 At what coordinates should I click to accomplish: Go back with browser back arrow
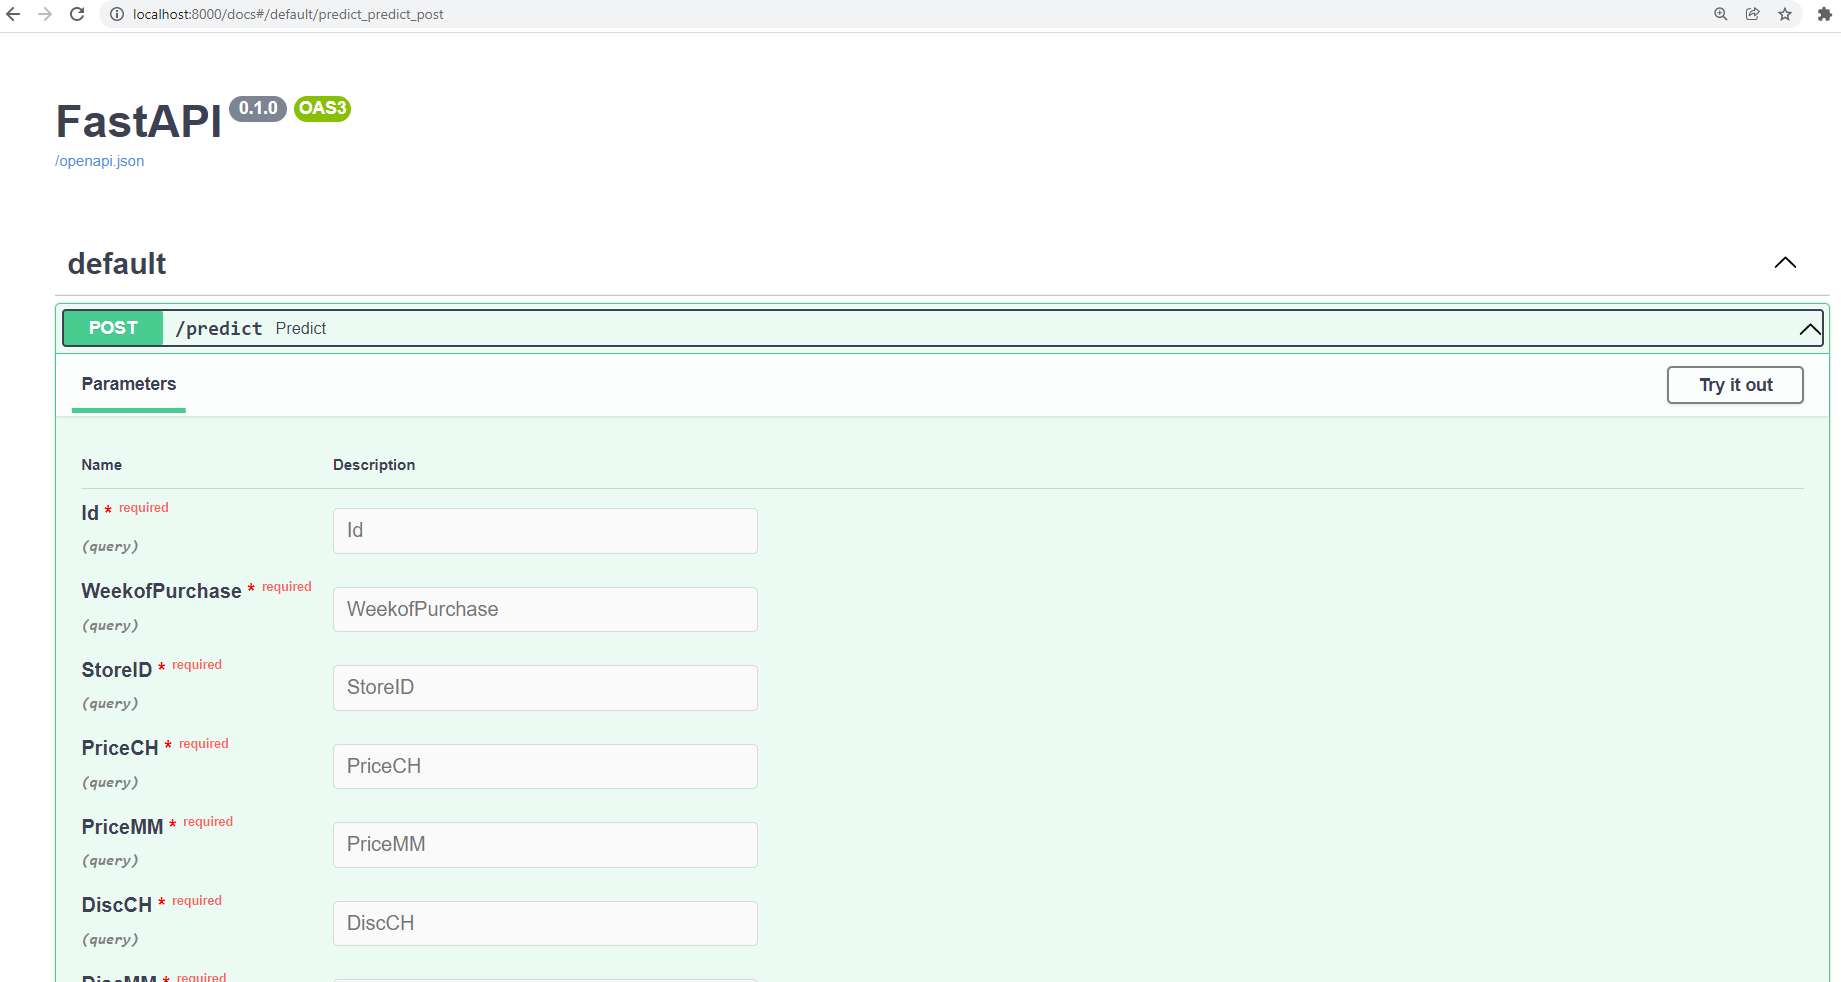[x=13, y=14]
